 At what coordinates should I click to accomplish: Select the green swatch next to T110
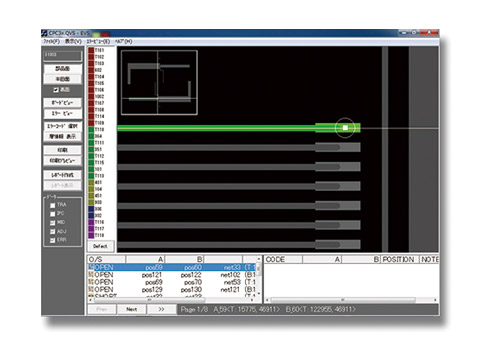91,129
